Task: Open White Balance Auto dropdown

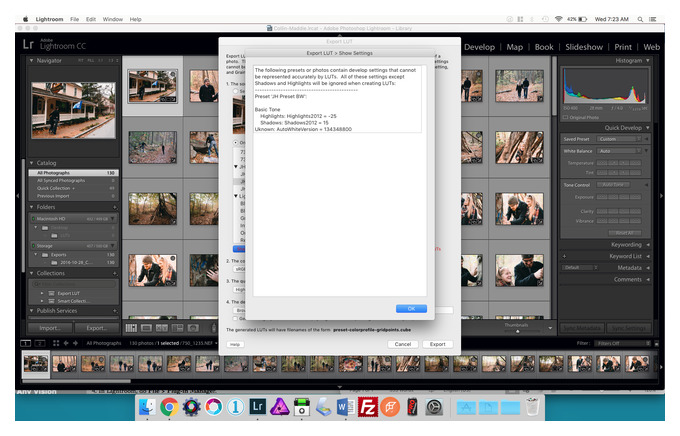Action: (x=619, y=151)
